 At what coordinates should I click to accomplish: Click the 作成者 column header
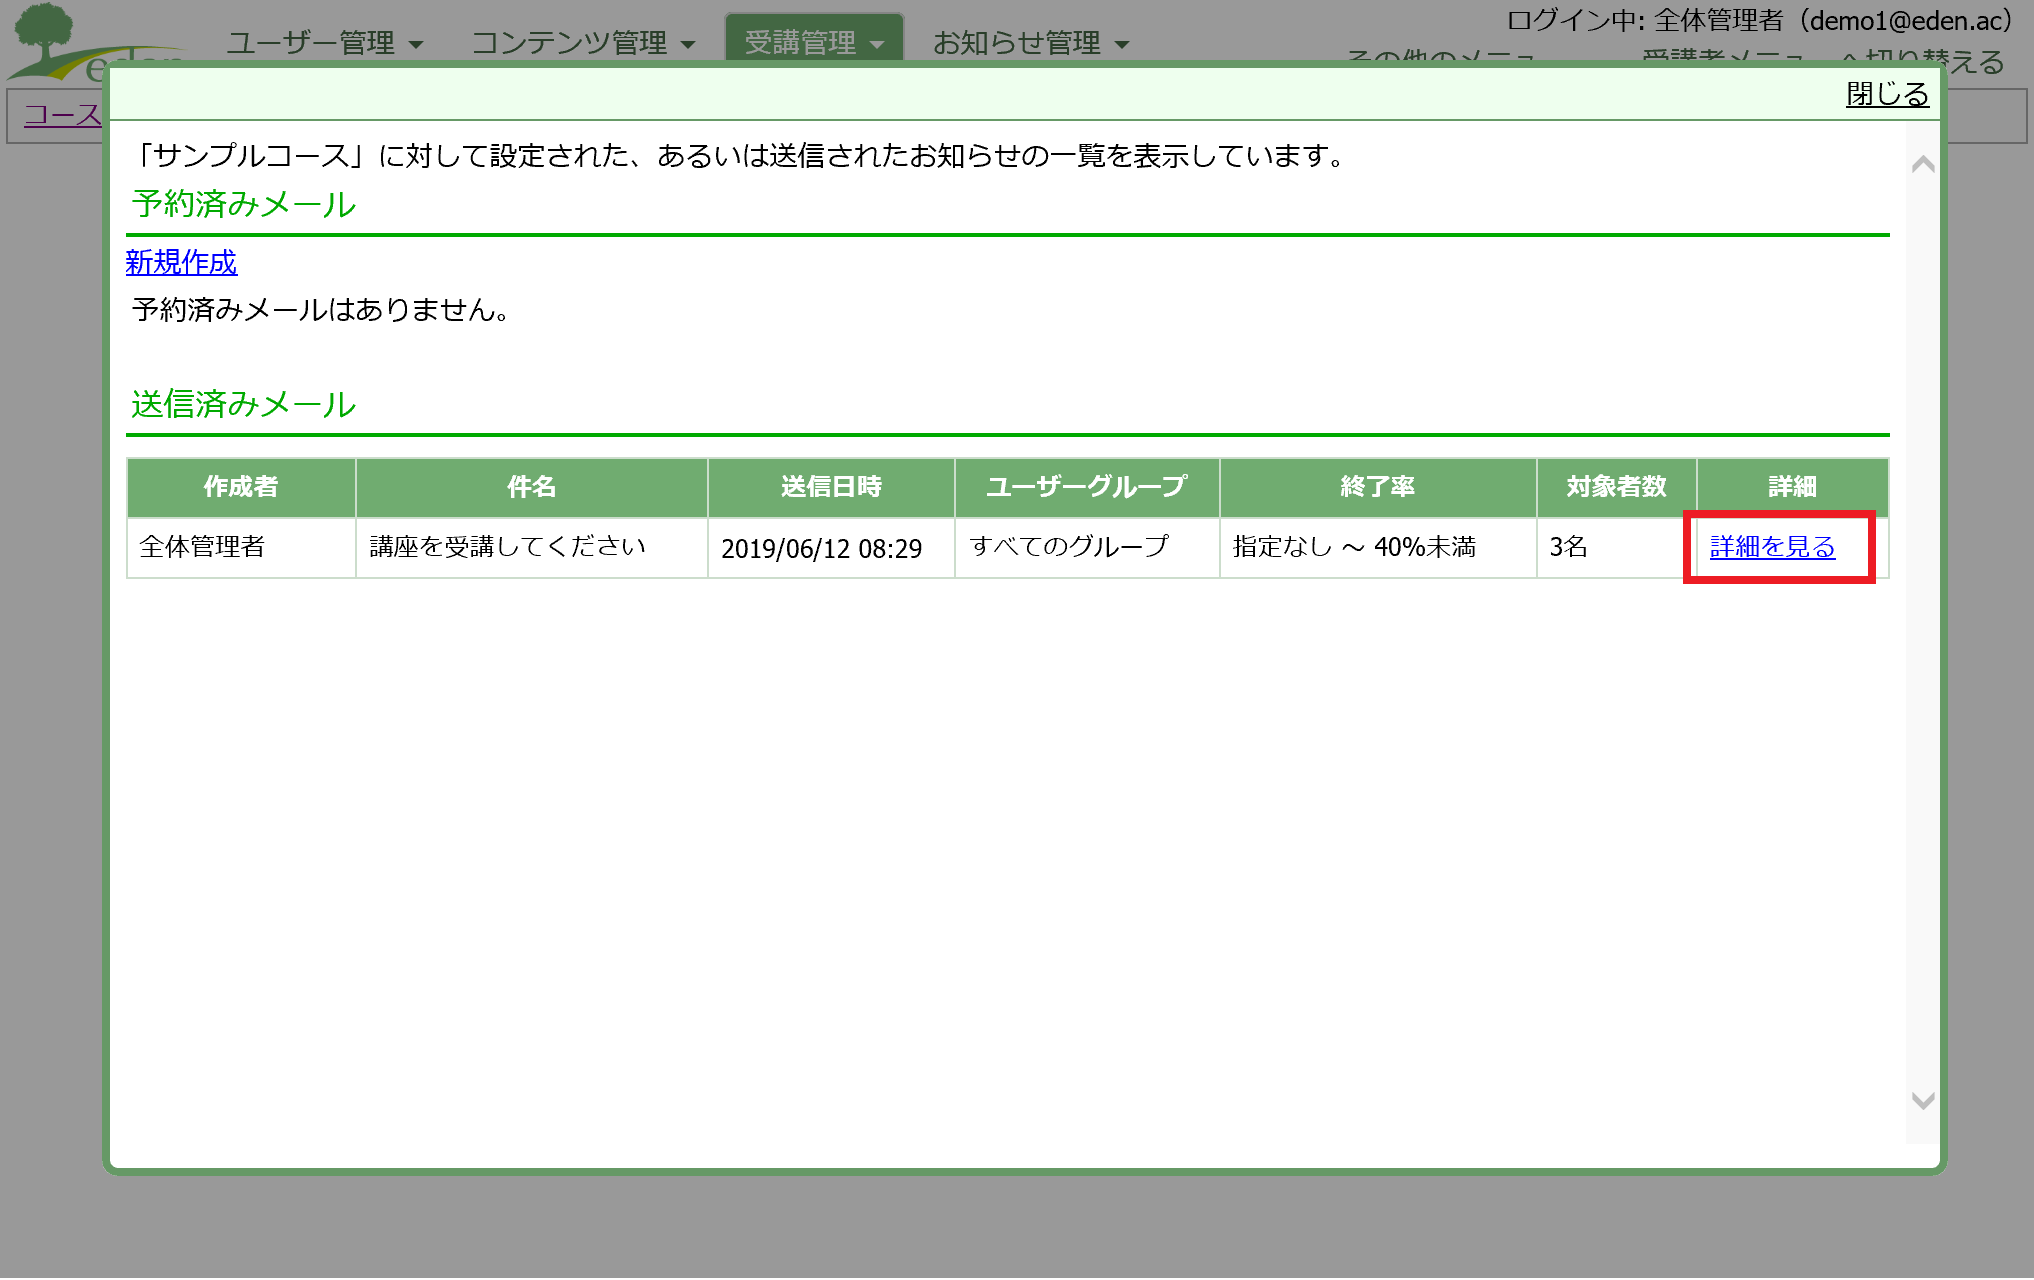241,487
